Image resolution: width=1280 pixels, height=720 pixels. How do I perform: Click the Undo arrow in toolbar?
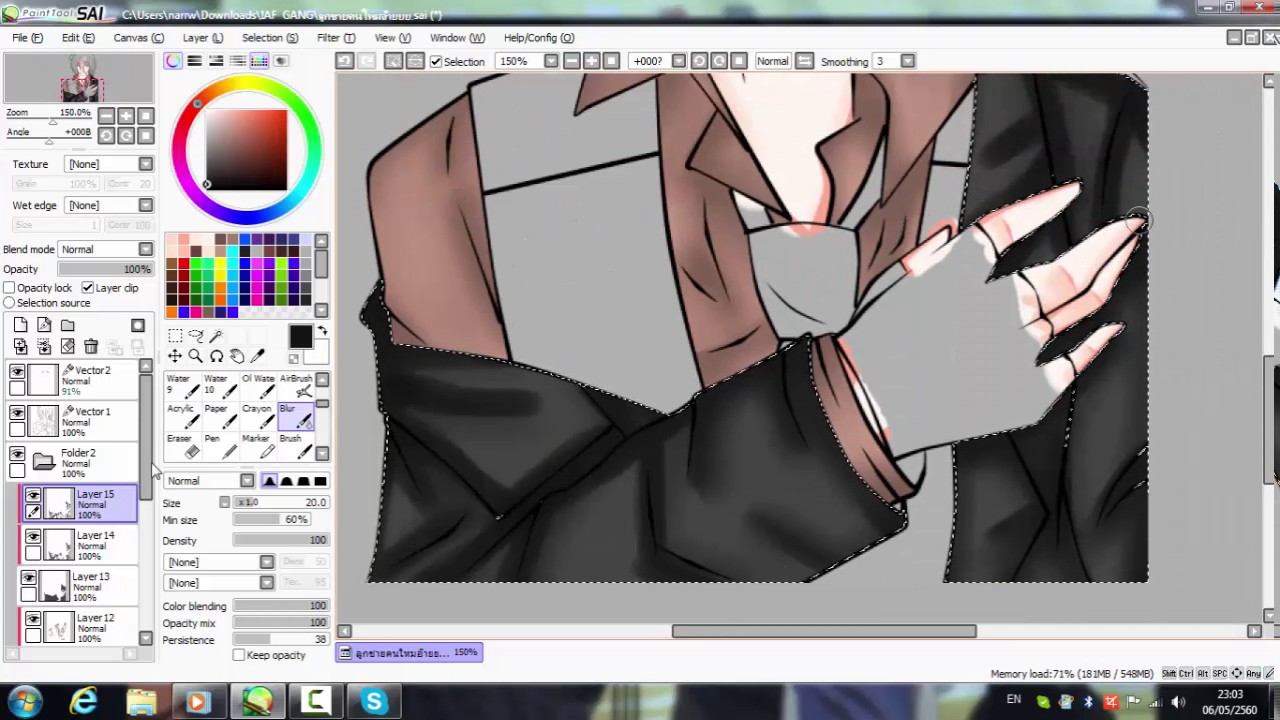(x=344, y=61)
